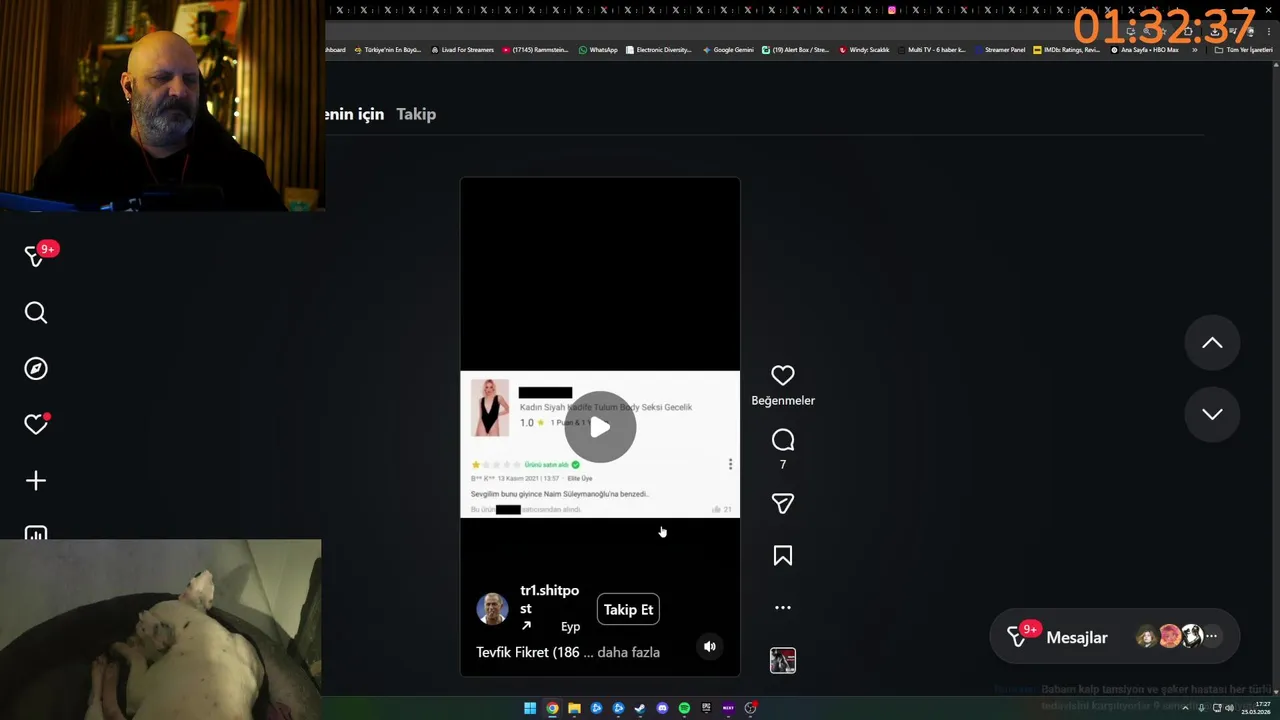This screenshot has width=1280, height=720.
Task: Open the tr1.shitpost profile name
Action: point(549,599)
